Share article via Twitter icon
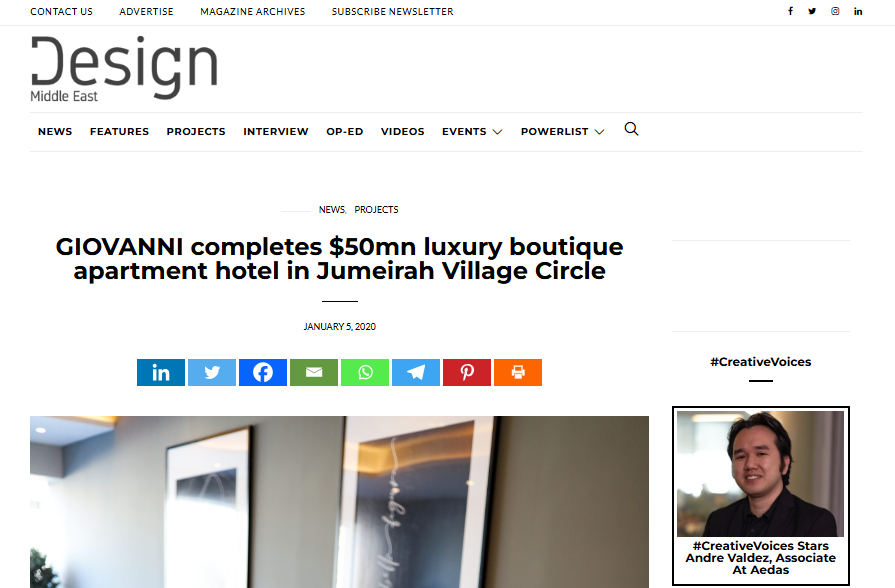This screenshot has width=895, height=588. (x=212, y=372)
